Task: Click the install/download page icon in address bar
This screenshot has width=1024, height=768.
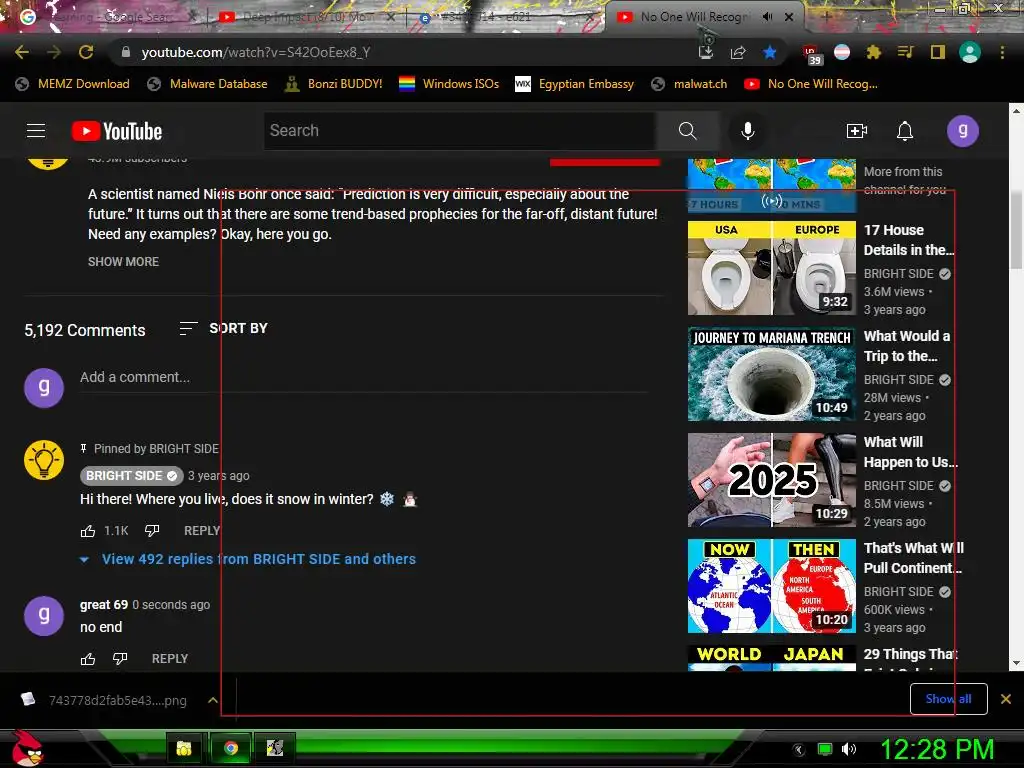Action: [706, 52]
